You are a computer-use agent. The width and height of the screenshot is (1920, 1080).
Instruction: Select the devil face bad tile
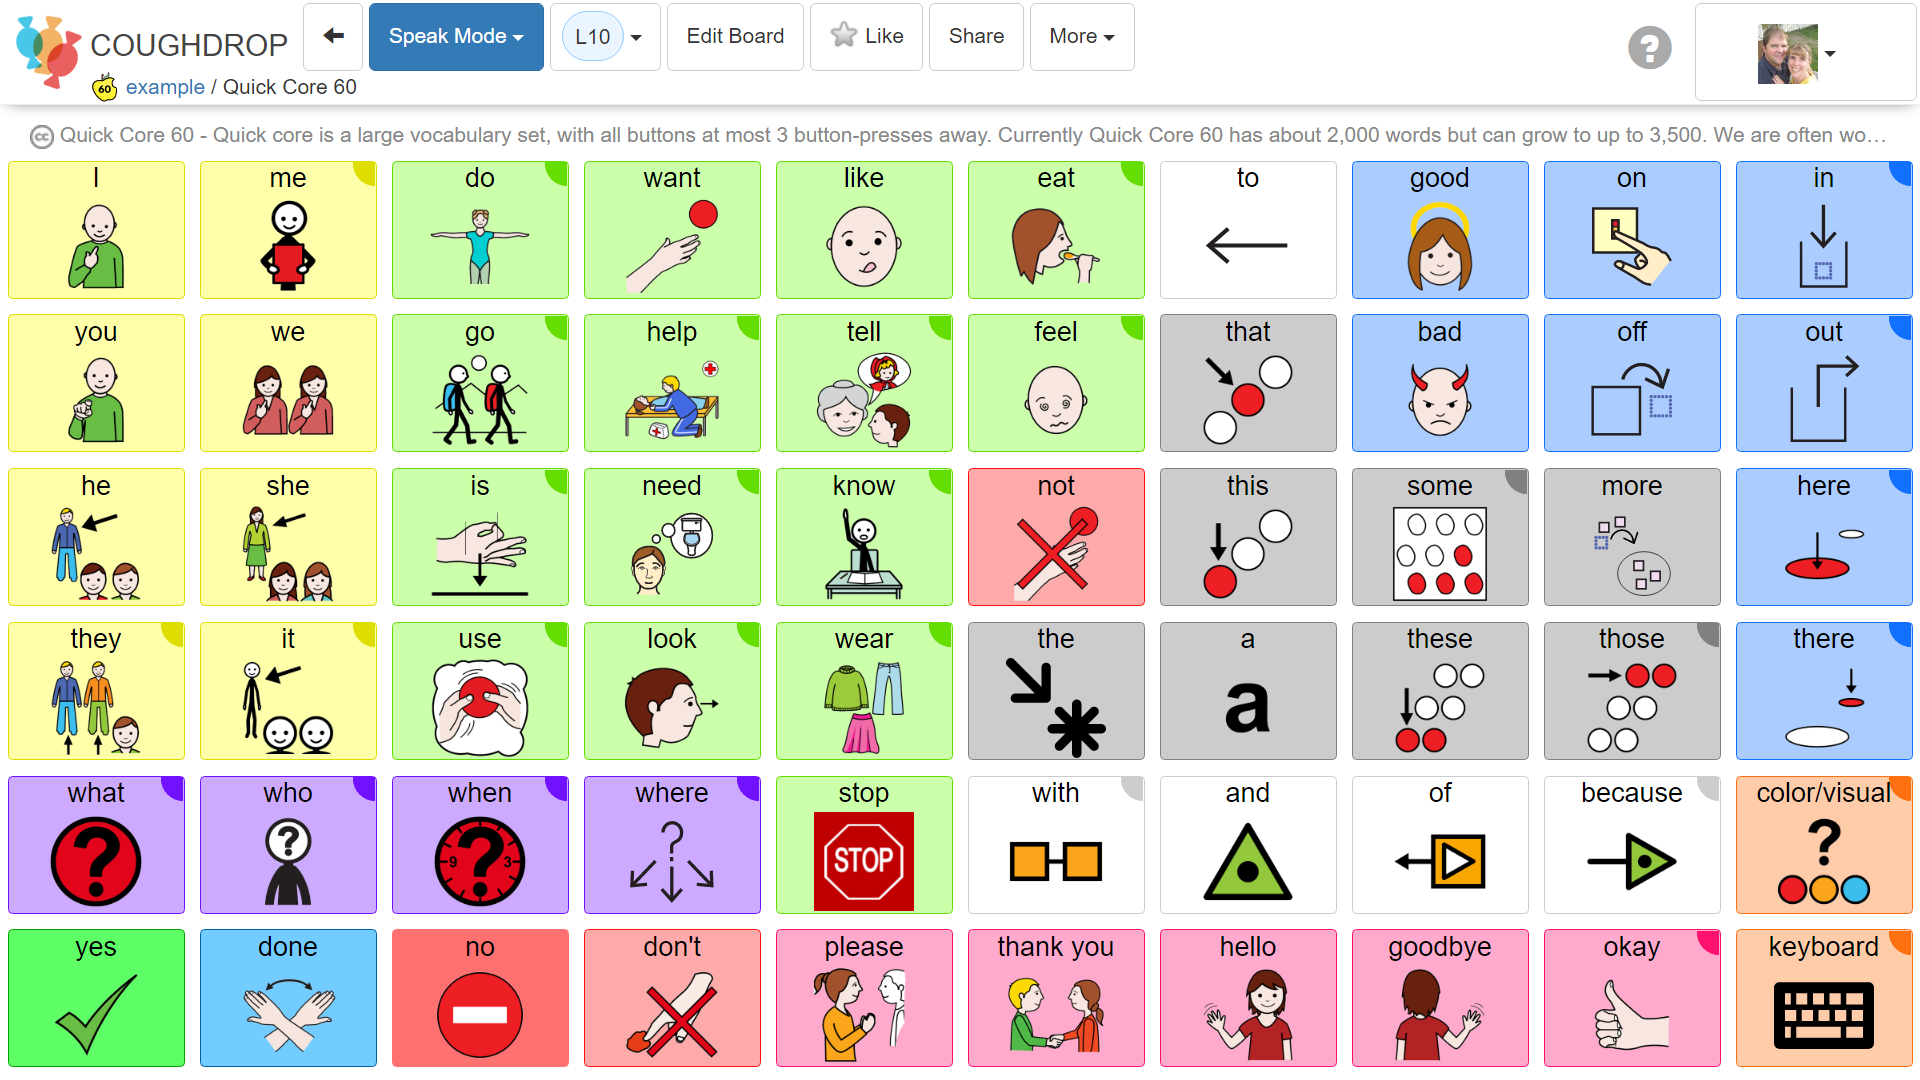[1439, 383]
